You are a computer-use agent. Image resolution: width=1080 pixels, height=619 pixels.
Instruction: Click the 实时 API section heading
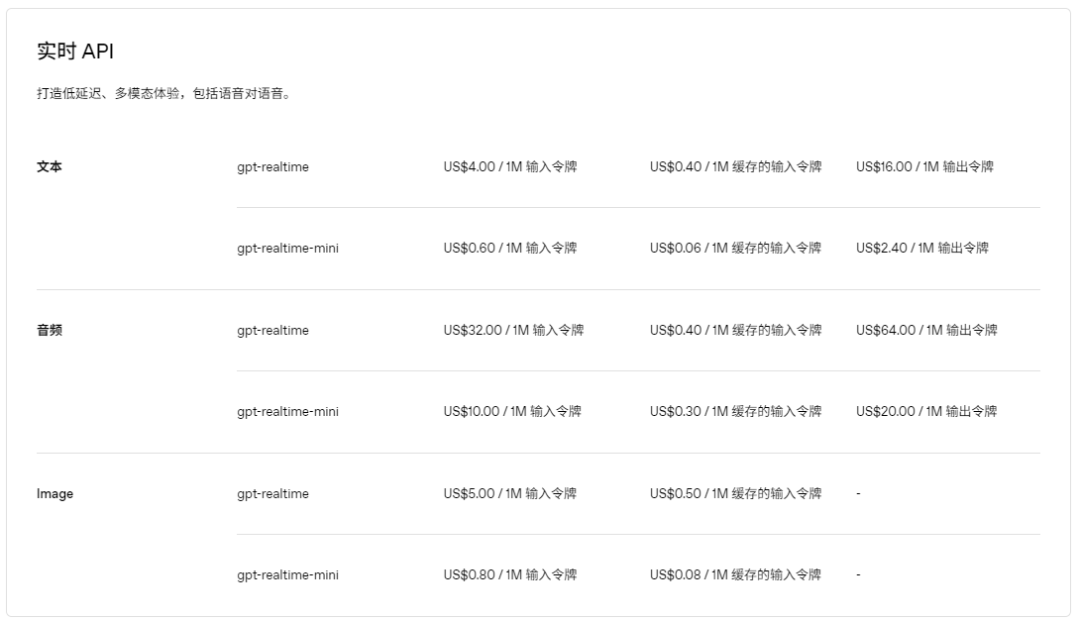pyautogui.click(x=75, y=52)
